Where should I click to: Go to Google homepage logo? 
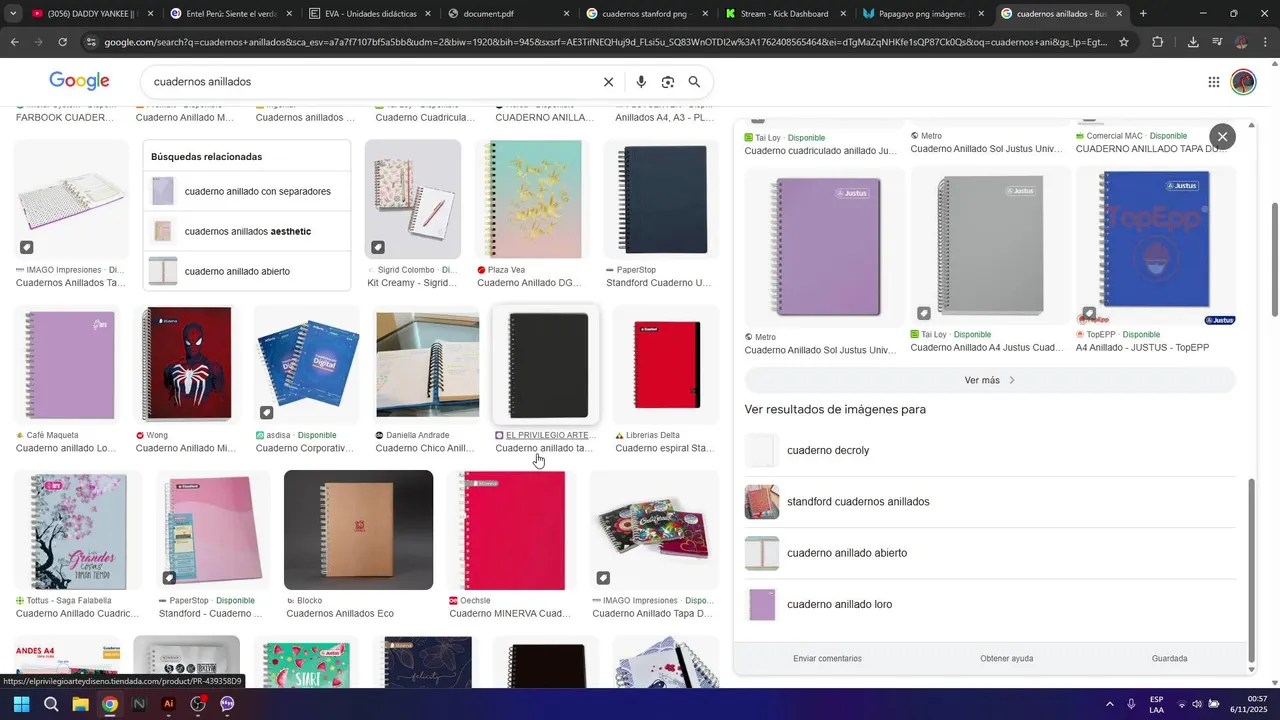point(79,81)
